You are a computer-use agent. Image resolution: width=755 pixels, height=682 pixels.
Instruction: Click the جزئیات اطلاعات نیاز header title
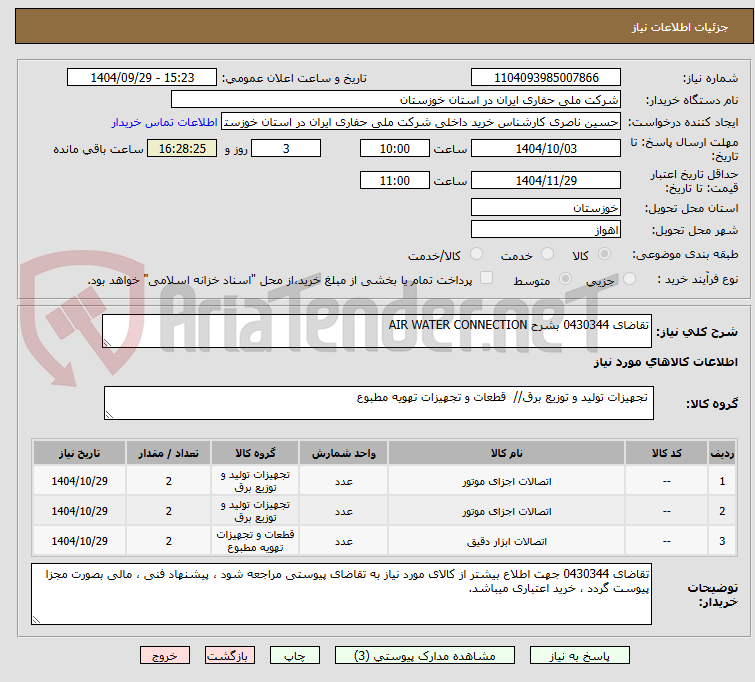click(x=679, y=27)
